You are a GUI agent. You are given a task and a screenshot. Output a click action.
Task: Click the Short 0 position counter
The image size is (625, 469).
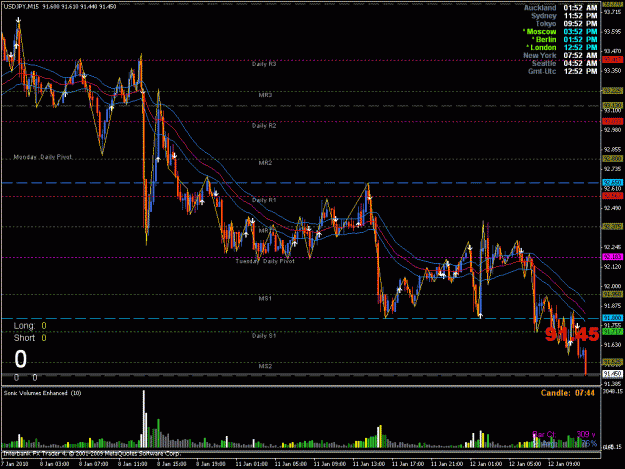pos(30,338)
